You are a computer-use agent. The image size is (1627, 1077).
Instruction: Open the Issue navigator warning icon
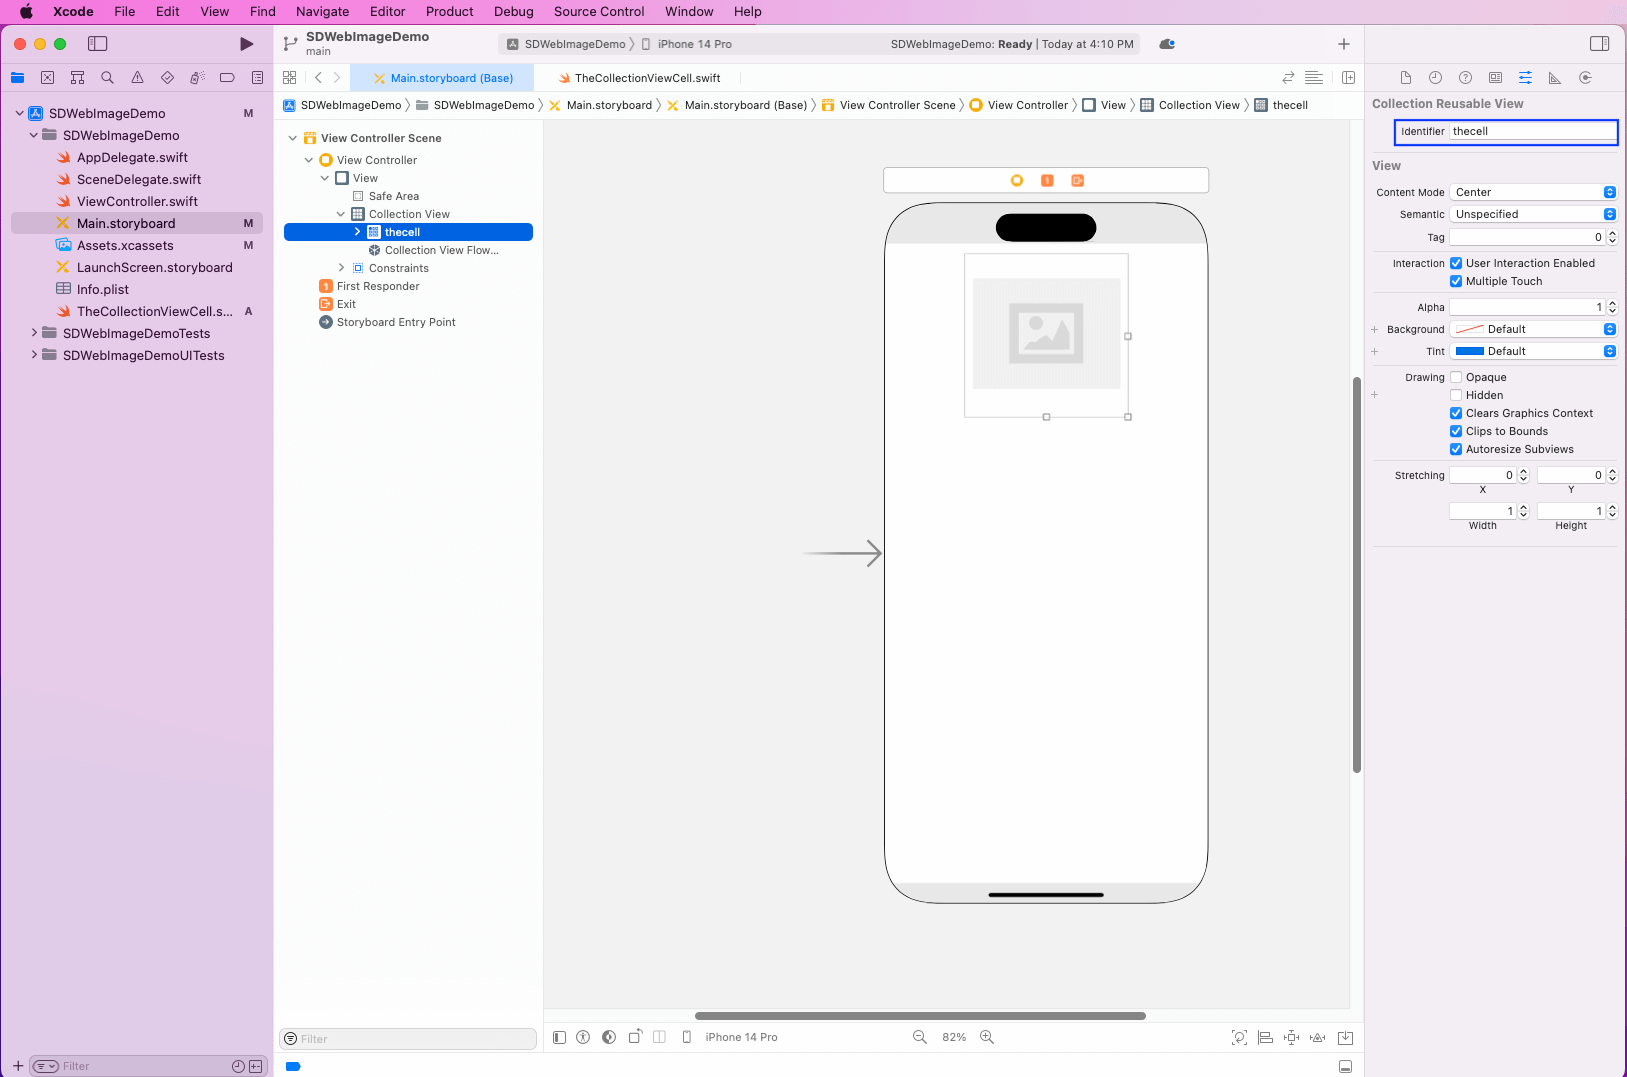click(x=137, y=78)
